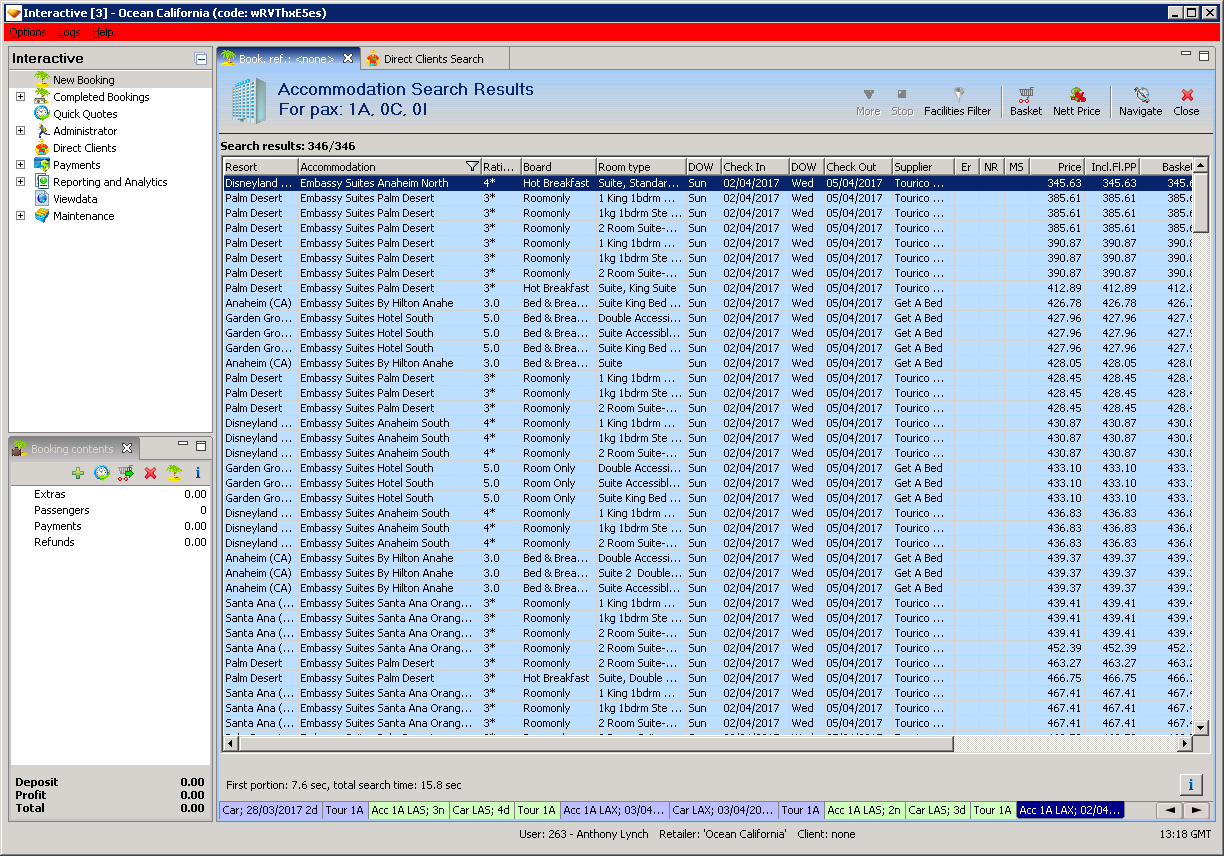The width and height of the screenshot is (1224, 856).
Task: Click the red X delete icon in Booking contents
Action: (x=150, y=473)
